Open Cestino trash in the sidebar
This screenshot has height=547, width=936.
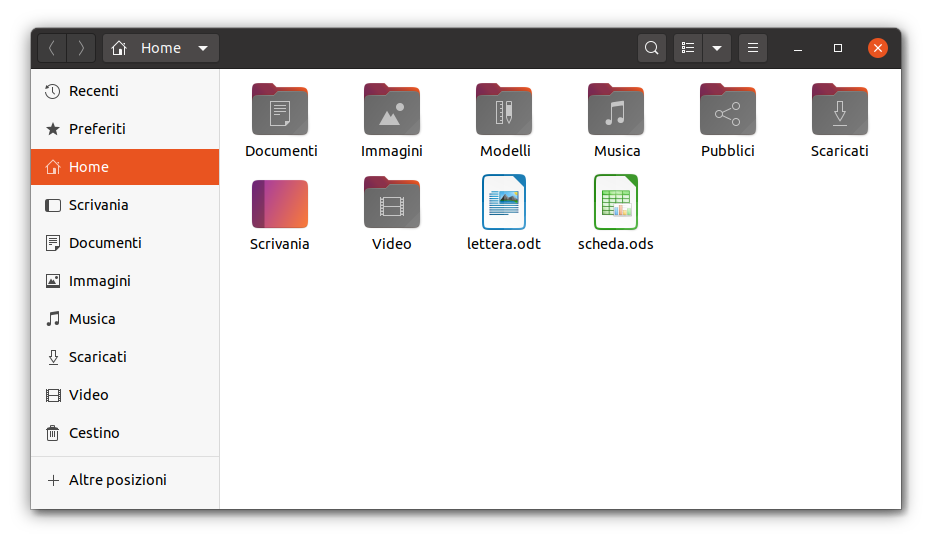tap(94, 433)
